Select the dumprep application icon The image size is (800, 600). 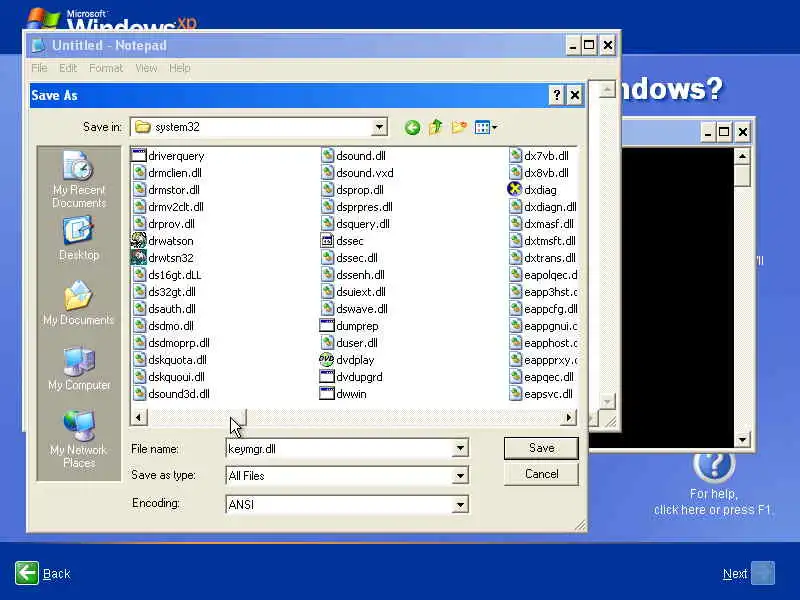[x=327, y=326]
